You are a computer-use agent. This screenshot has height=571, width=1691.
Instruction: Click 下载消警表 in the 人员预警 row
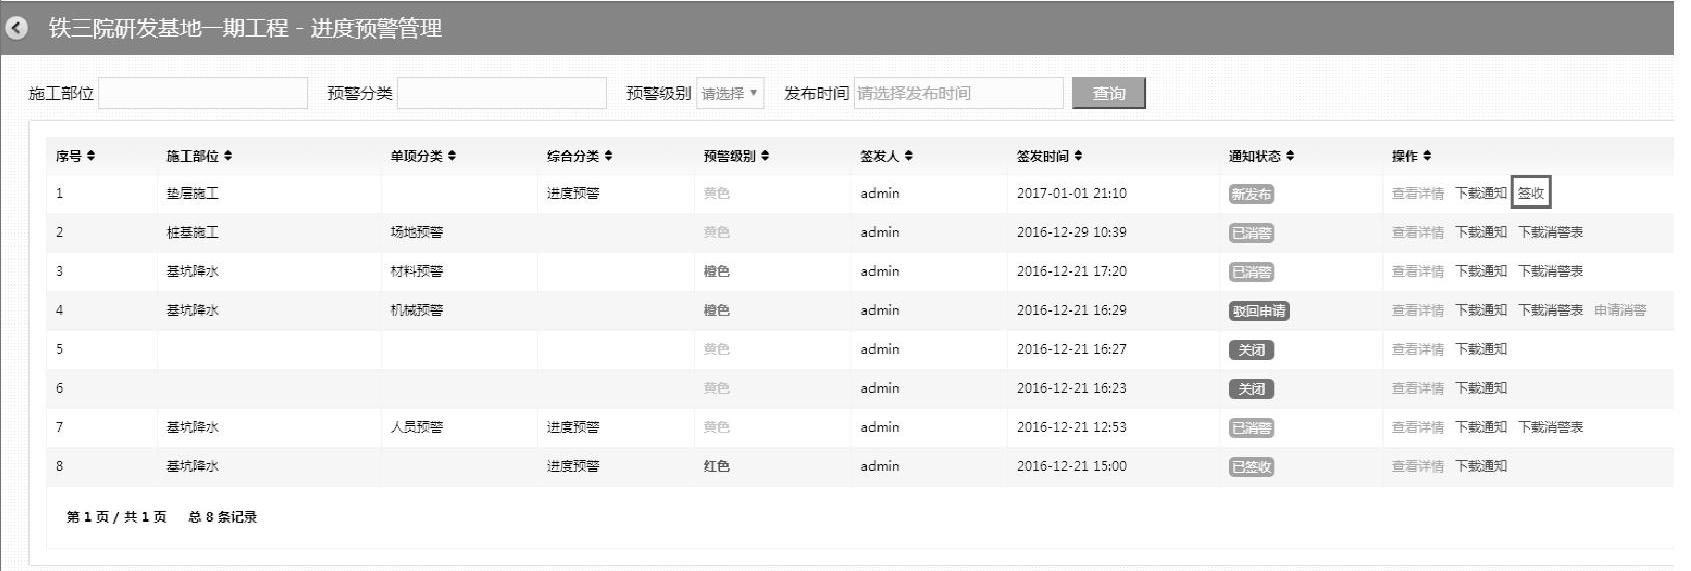tap(1551, 428)
